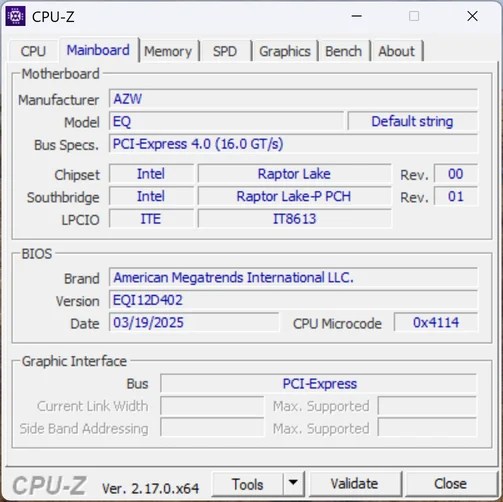The width and height of the screenshot is (503, 502).
Task: Click the Validate button
Action: (x=355, y=484)
